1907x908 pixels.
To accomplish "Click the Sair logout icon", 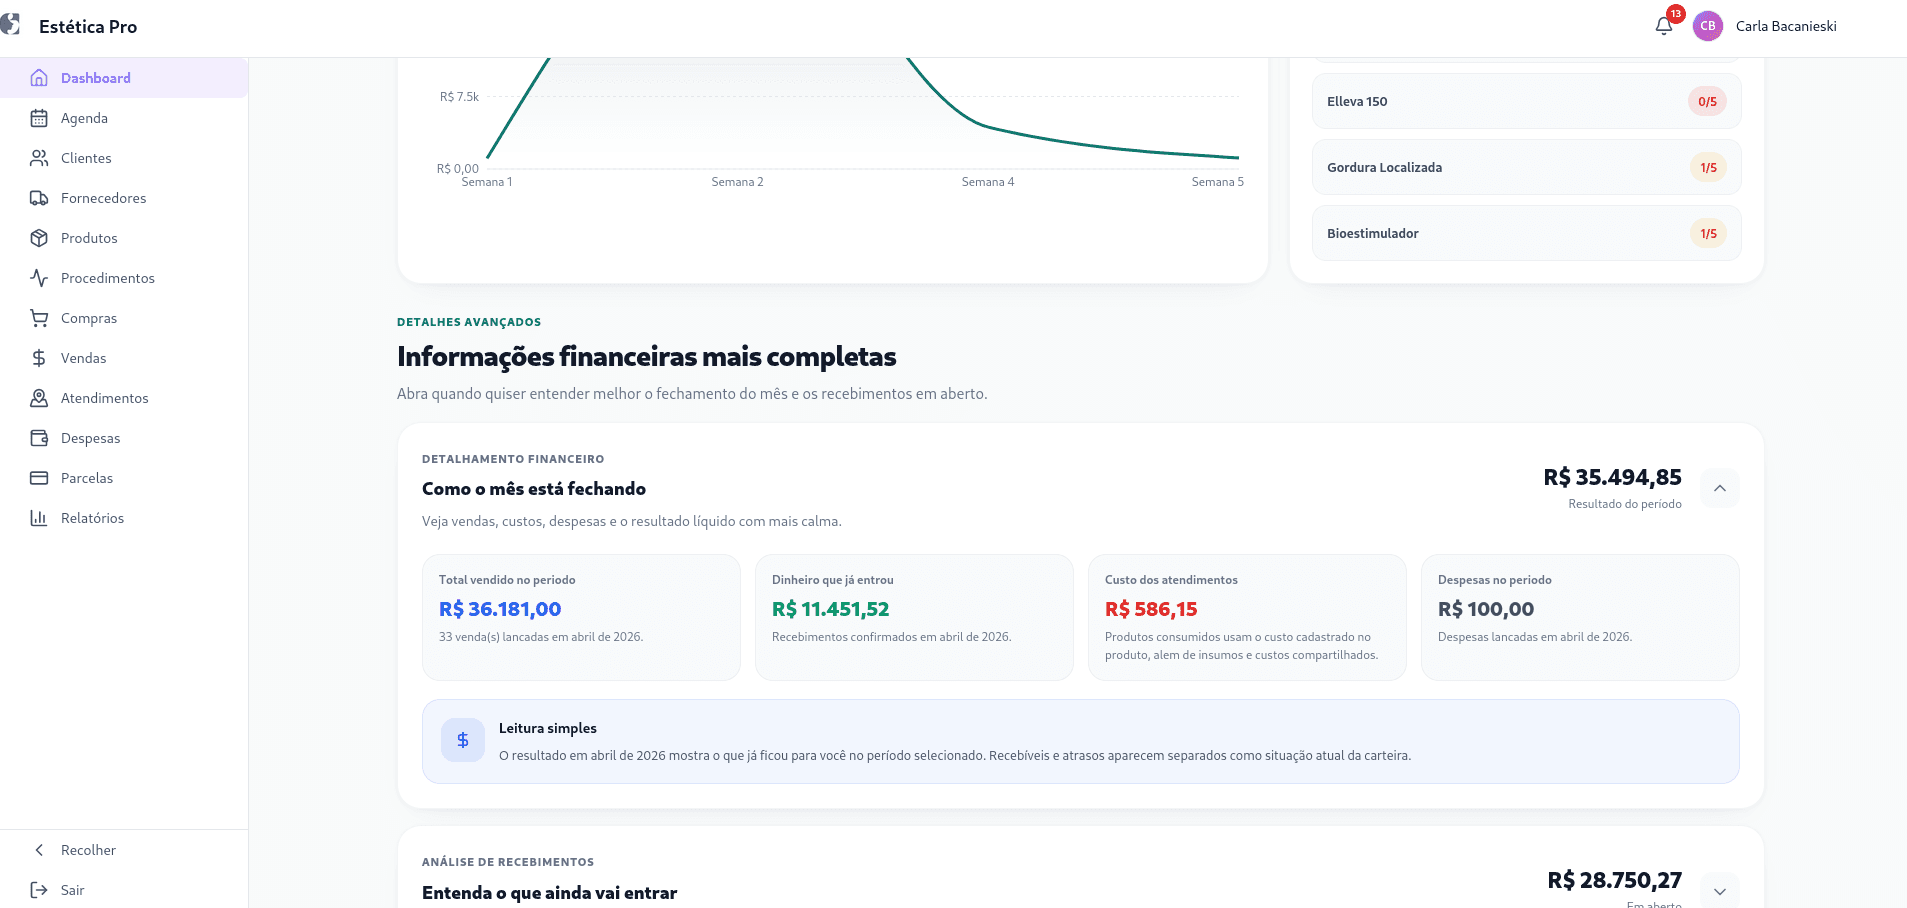I will 39,890.
